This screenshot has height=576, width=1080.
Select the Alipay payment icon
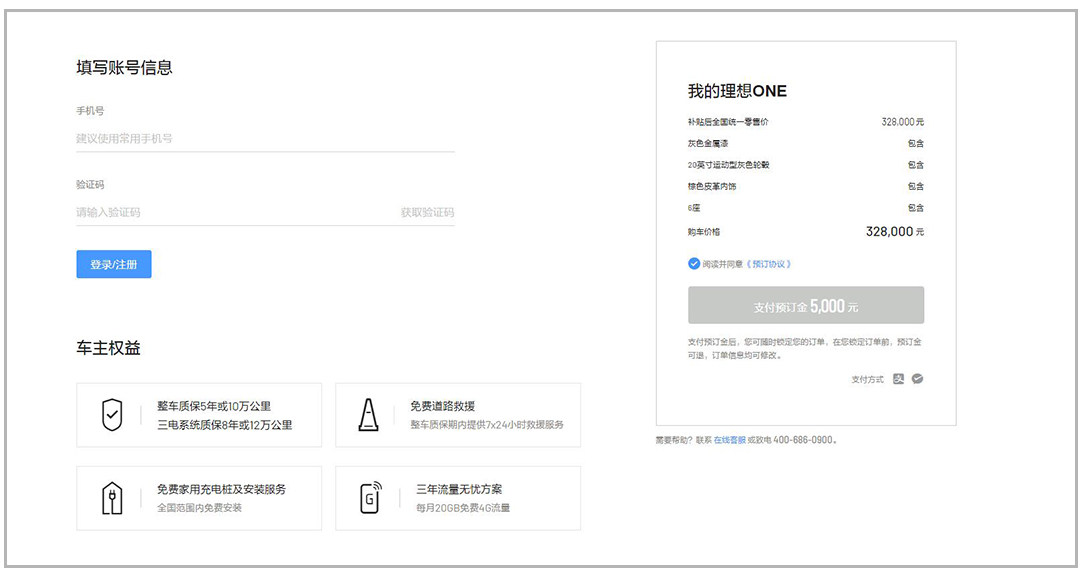point(899,379)
